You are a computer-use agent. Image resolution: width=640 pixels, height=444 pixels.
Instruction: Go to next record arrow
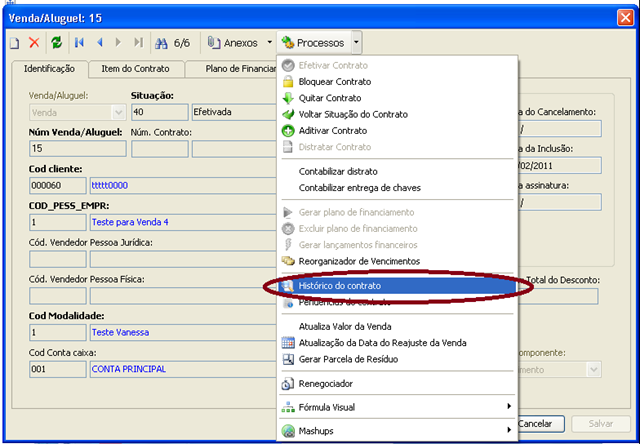pos(118,42)
